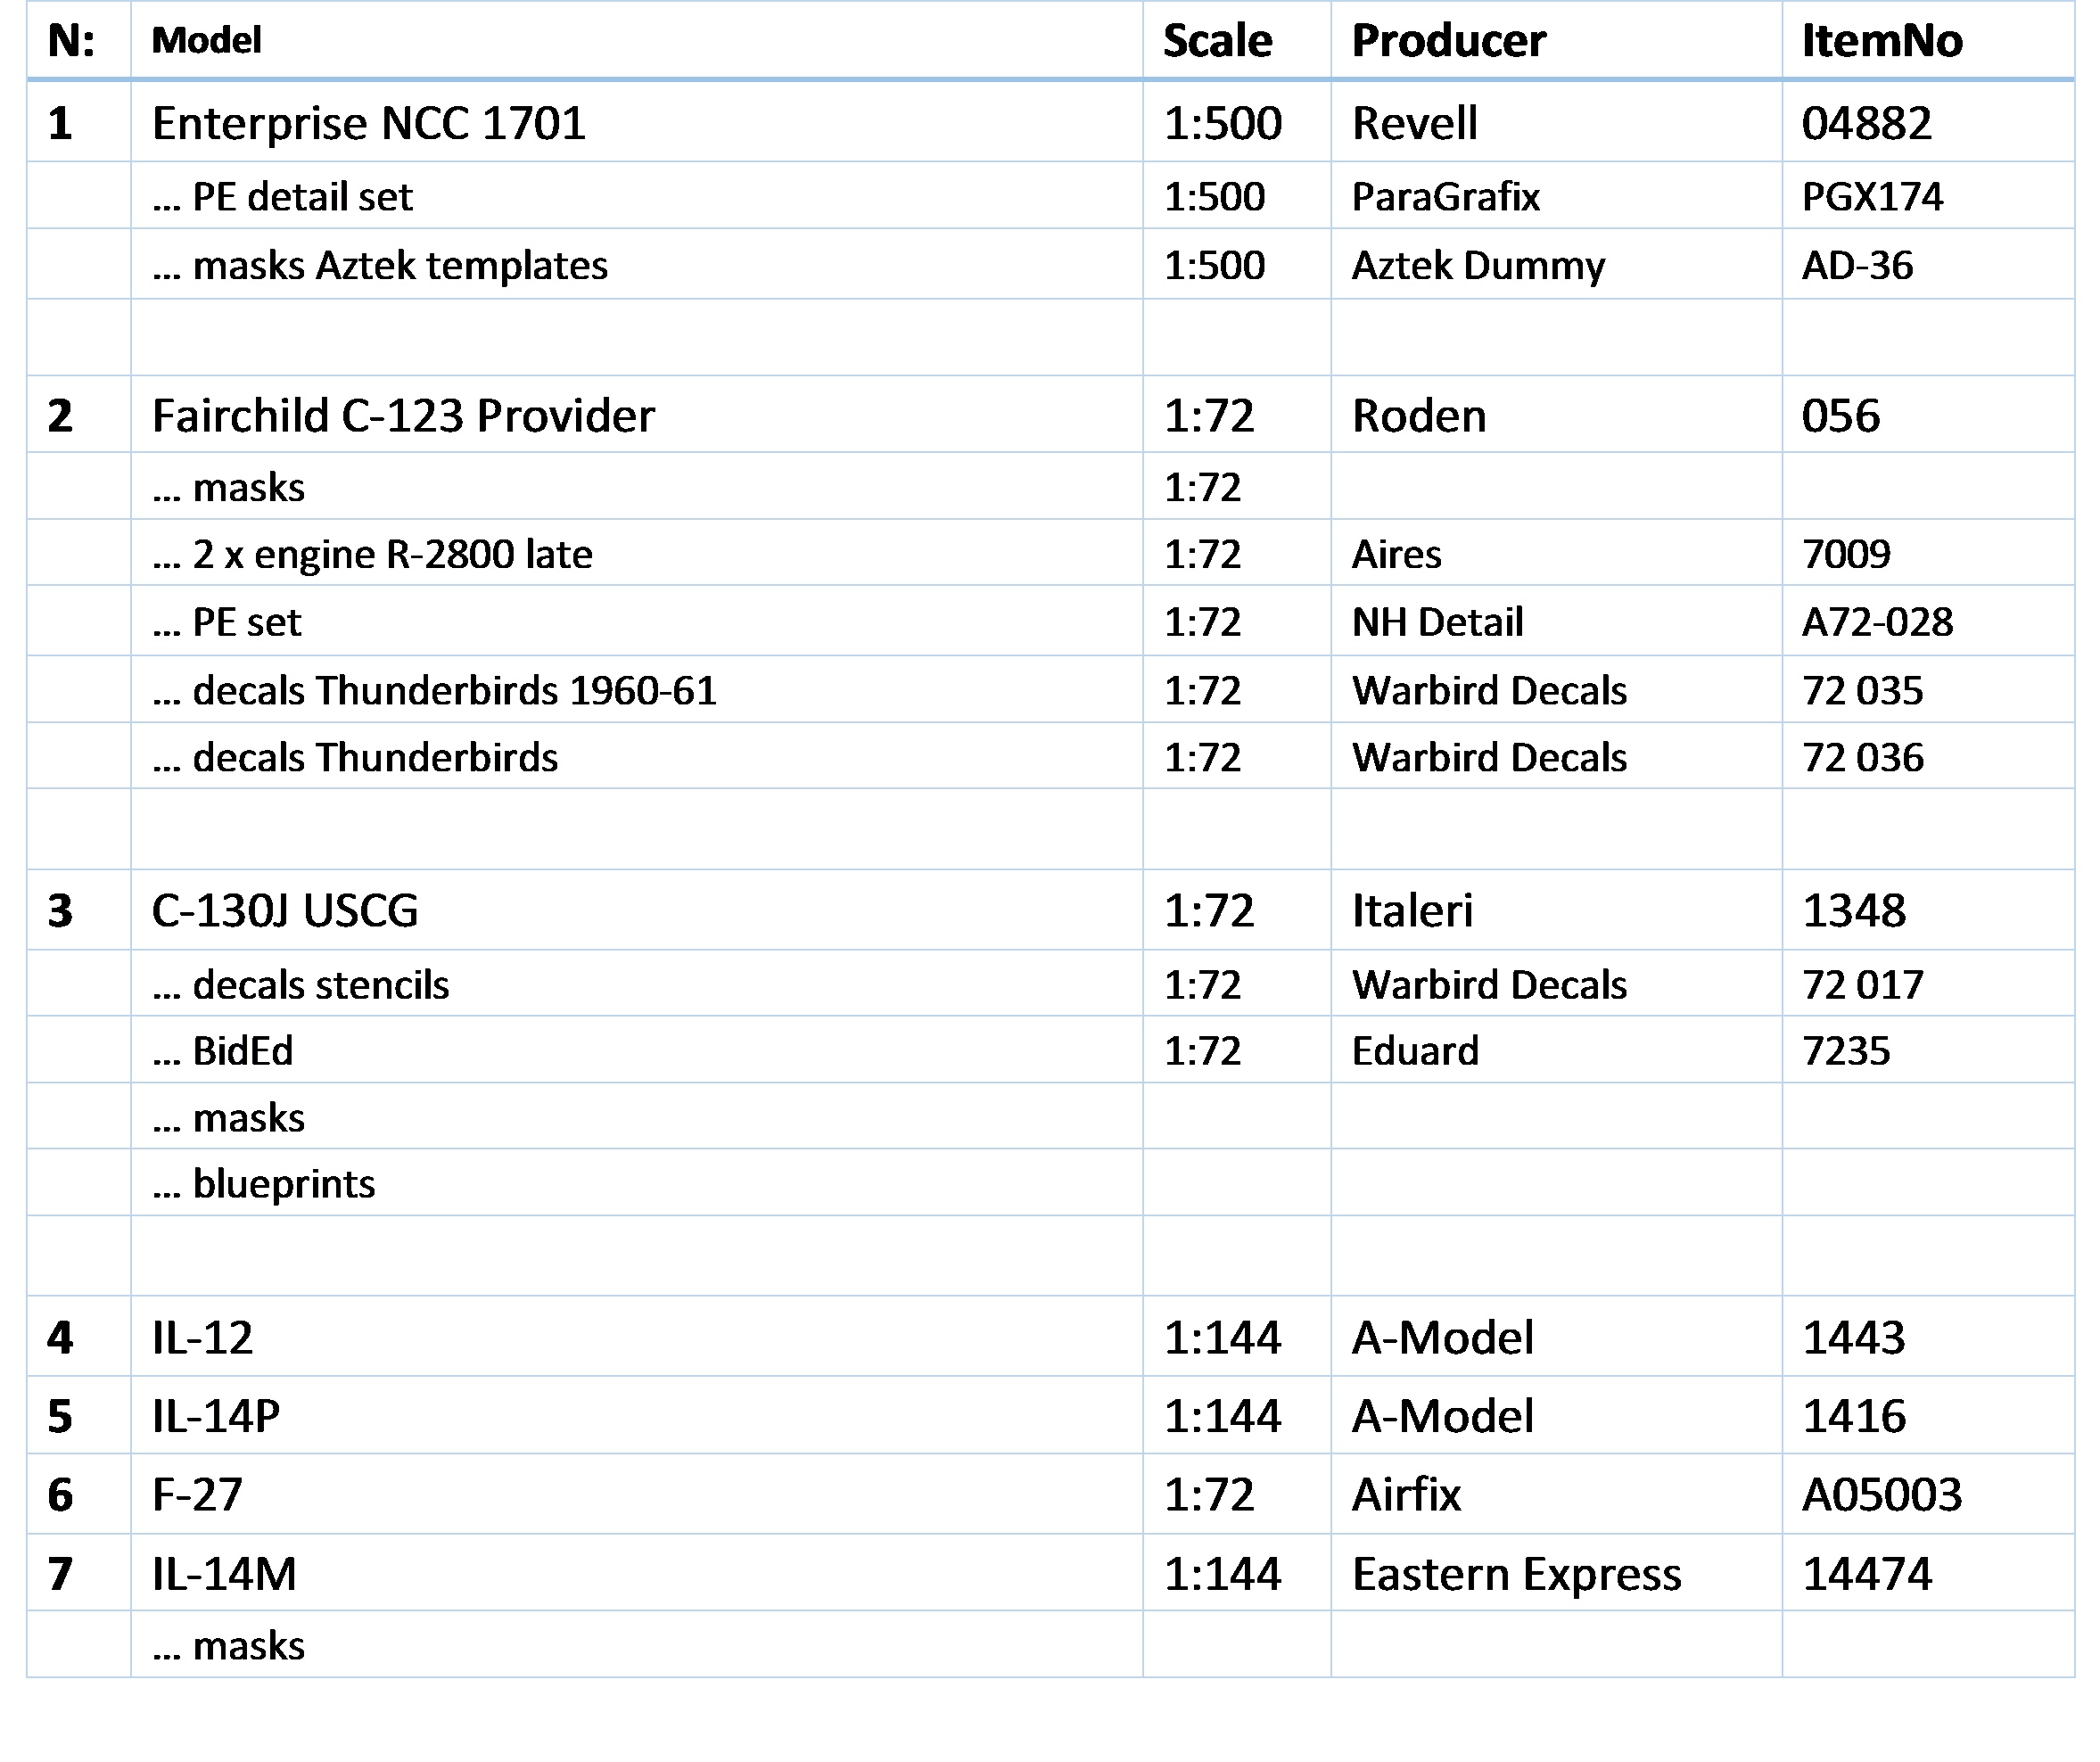Select the "... PE detail set" row text

coord(282,196)
